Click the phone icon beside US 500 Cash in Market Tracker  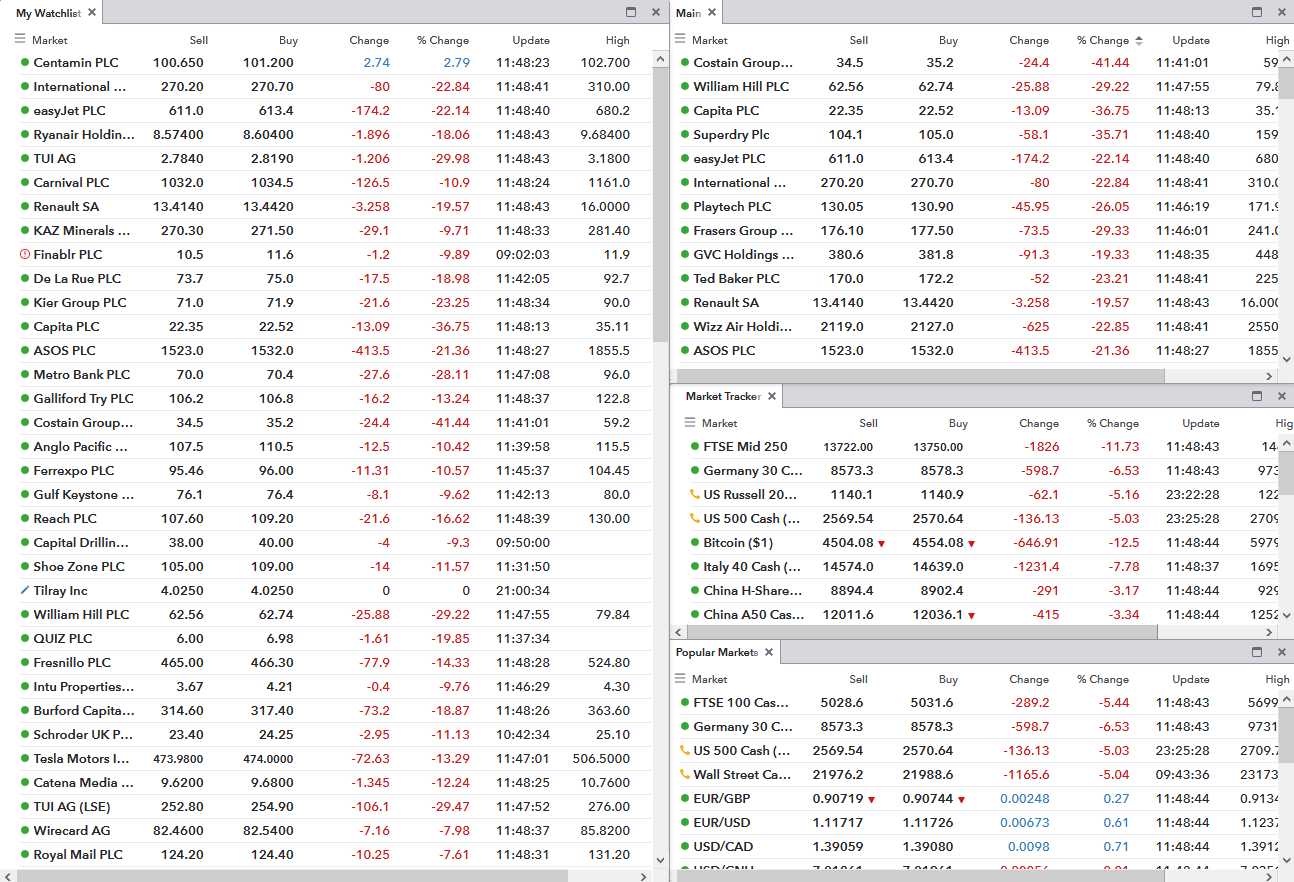(x=695, y=519)
